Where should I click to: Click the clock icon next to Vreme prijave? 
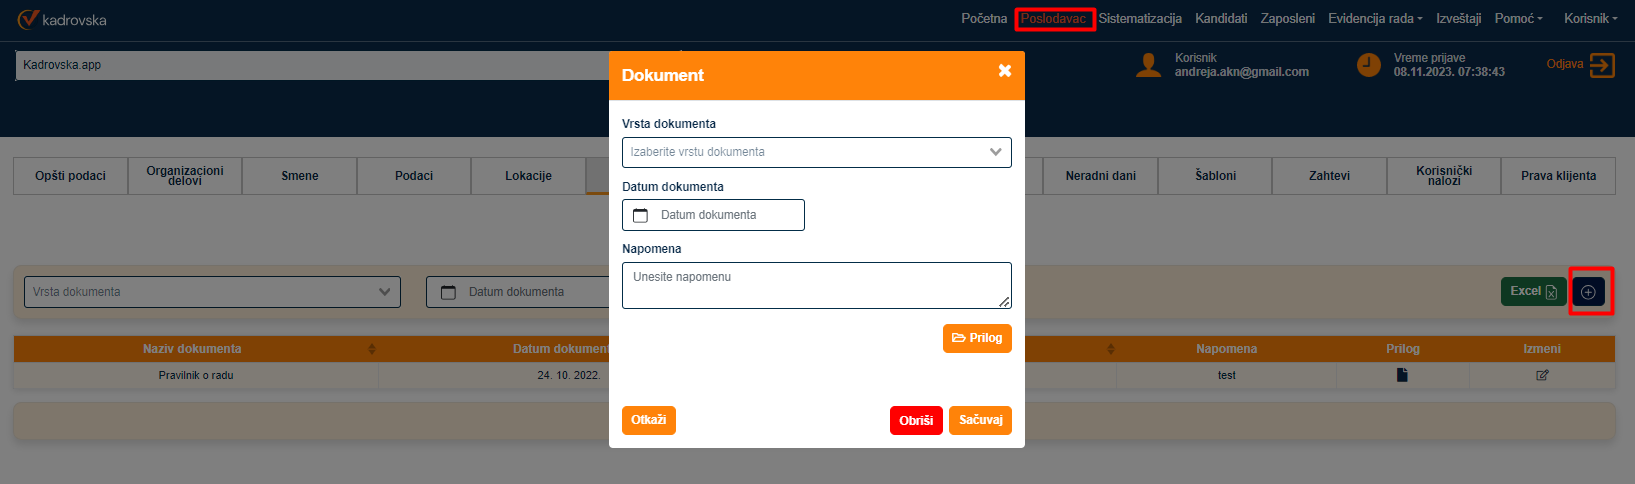1368,66
